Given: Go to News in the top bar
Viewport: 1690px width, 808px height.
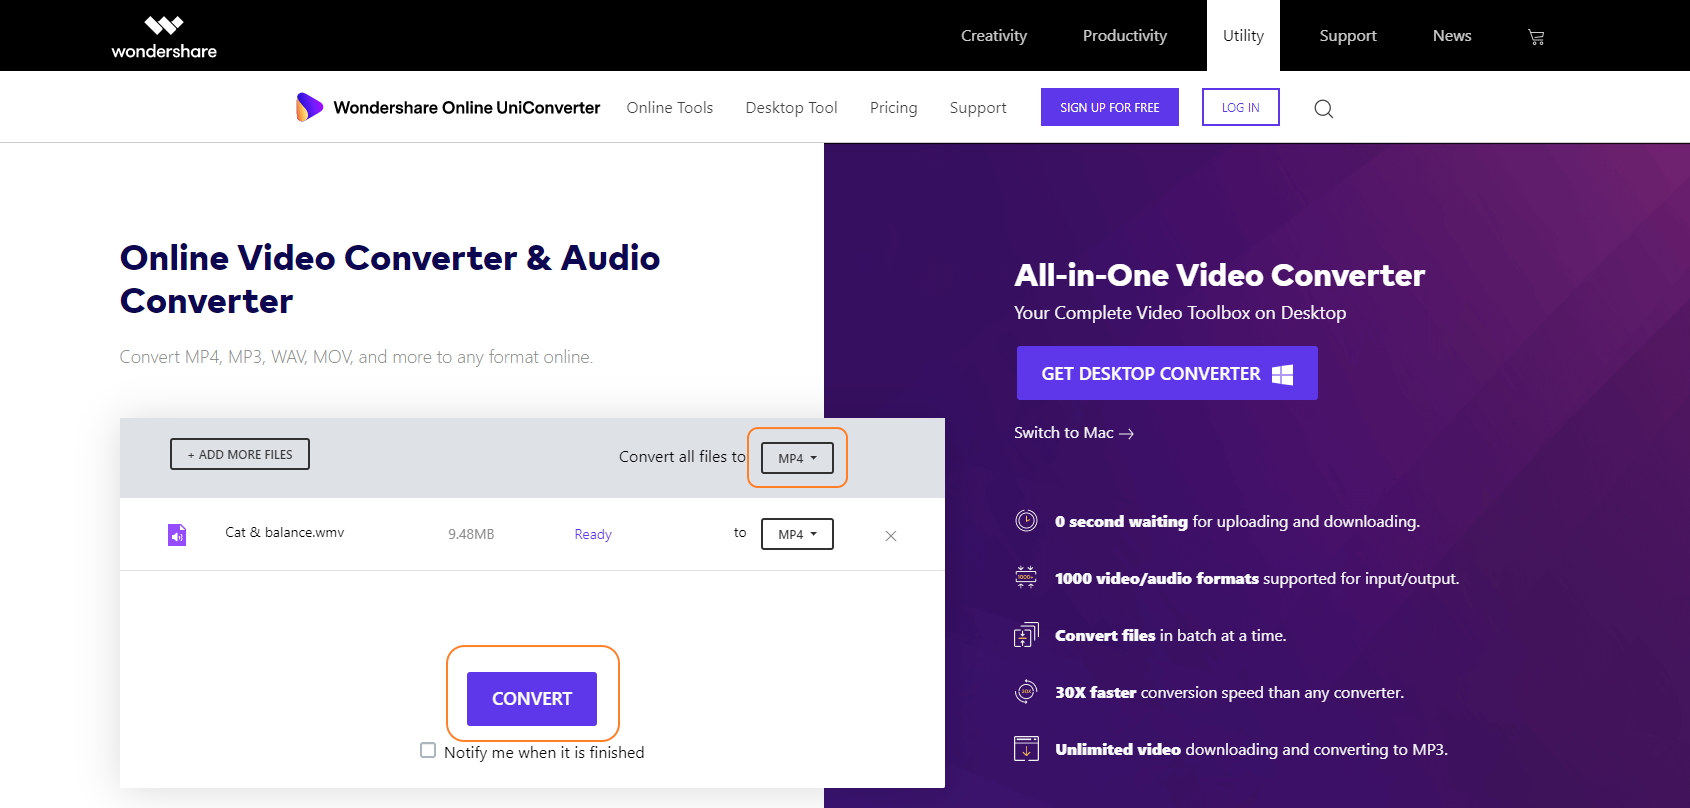Looking at the screenshot, I should 1451,36.
